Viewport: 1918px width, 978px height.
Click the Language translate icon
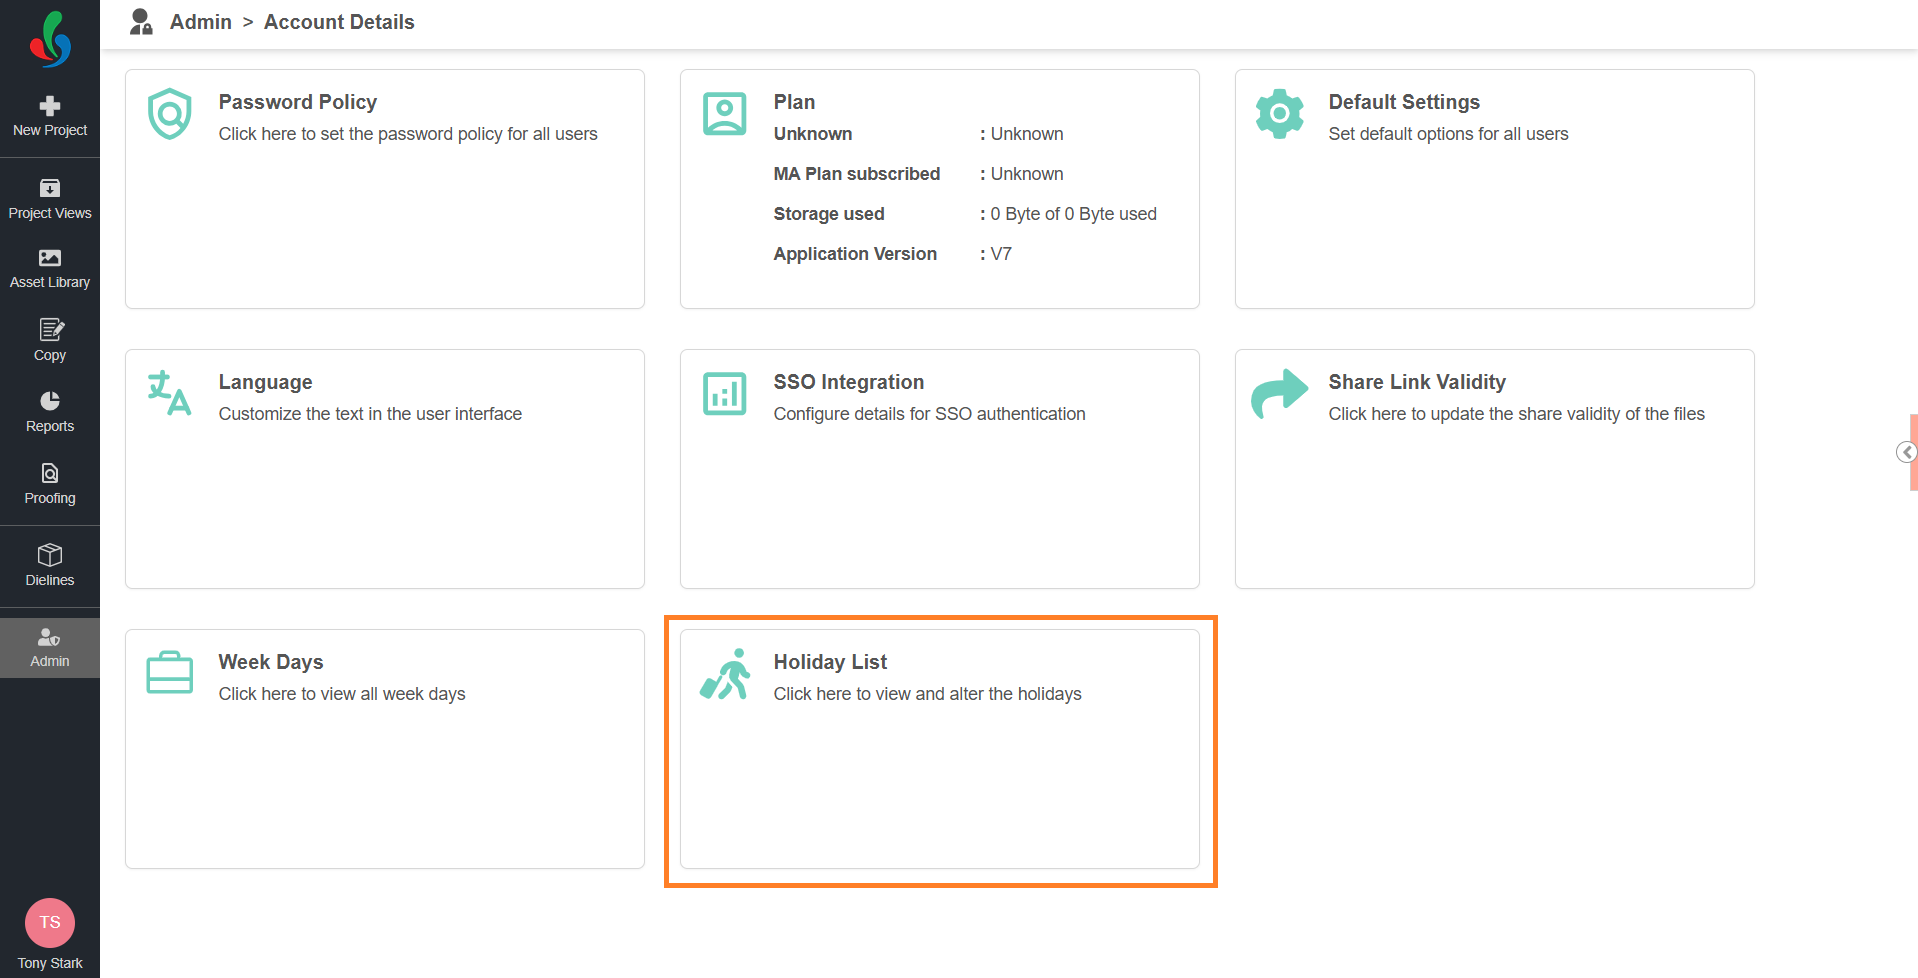[x=170, y=393]
